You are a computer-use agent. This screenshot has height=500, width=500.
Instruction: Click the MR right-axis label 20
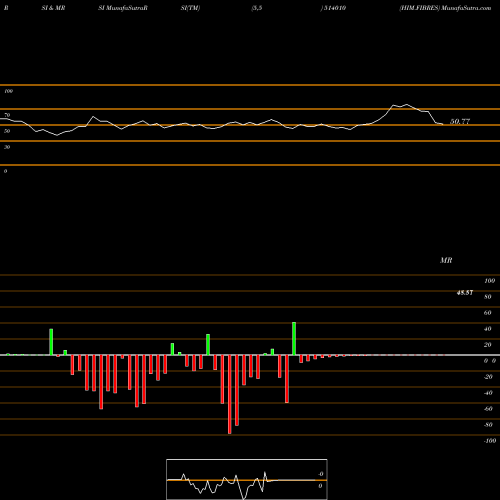(488, 345)
